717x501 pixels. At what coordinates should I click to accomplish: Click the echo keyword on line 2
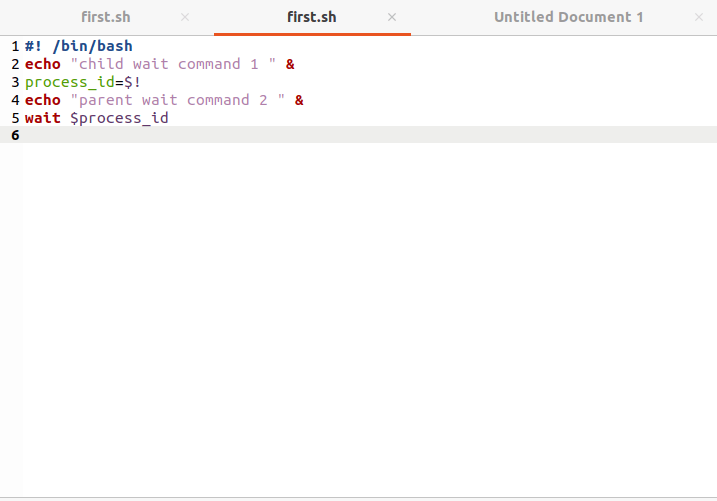pyautogui.click(x=43, y=64)
